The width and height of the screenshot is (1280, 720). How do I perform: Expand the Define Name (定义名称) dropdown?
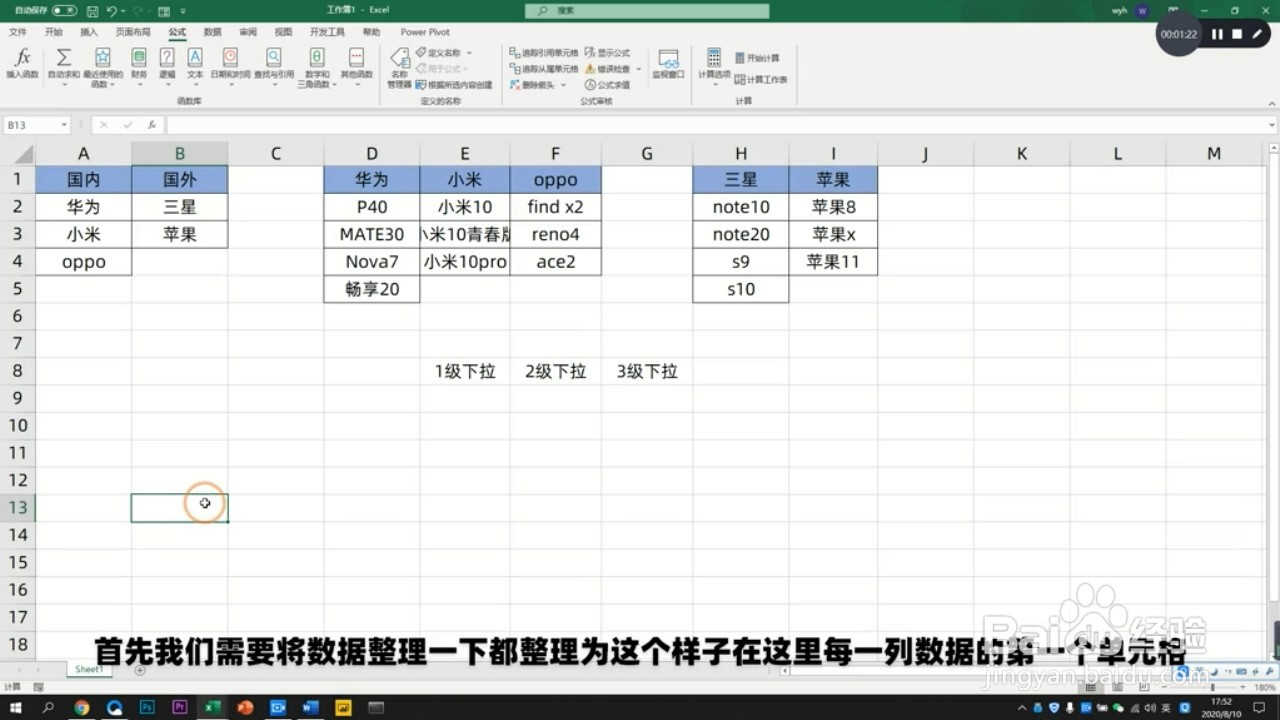coord(469,53)
